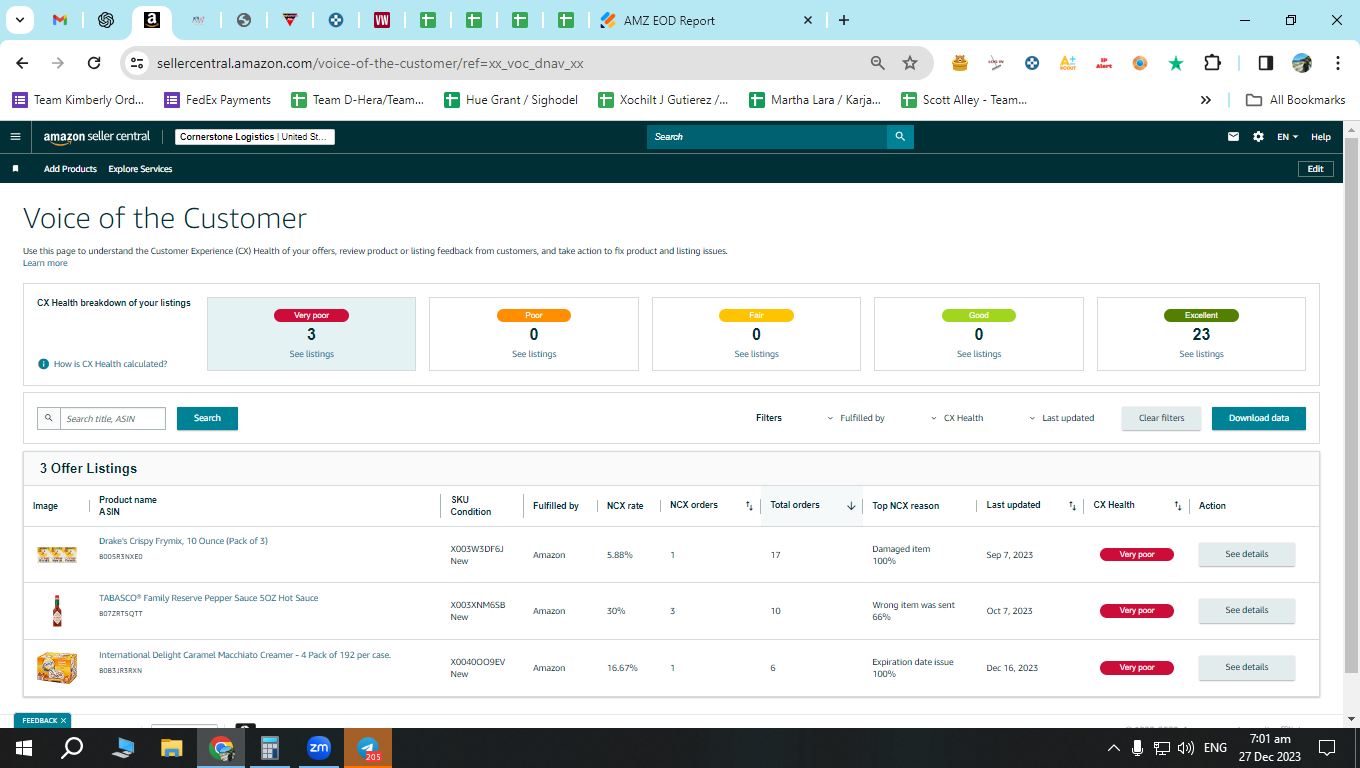Reload the page

pos(94,63)
